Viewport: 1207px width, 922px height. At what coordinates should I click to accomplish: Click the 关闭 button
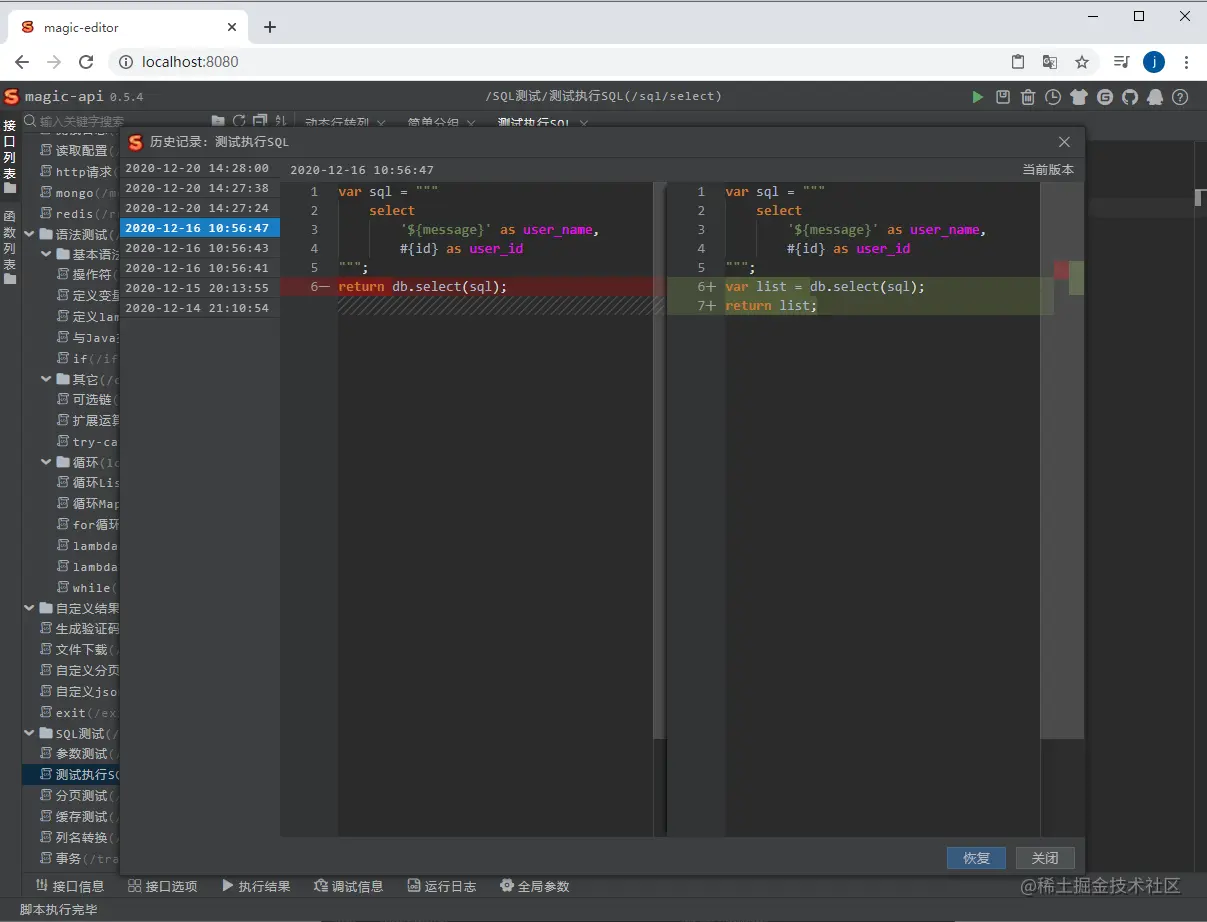point(1045,858)
